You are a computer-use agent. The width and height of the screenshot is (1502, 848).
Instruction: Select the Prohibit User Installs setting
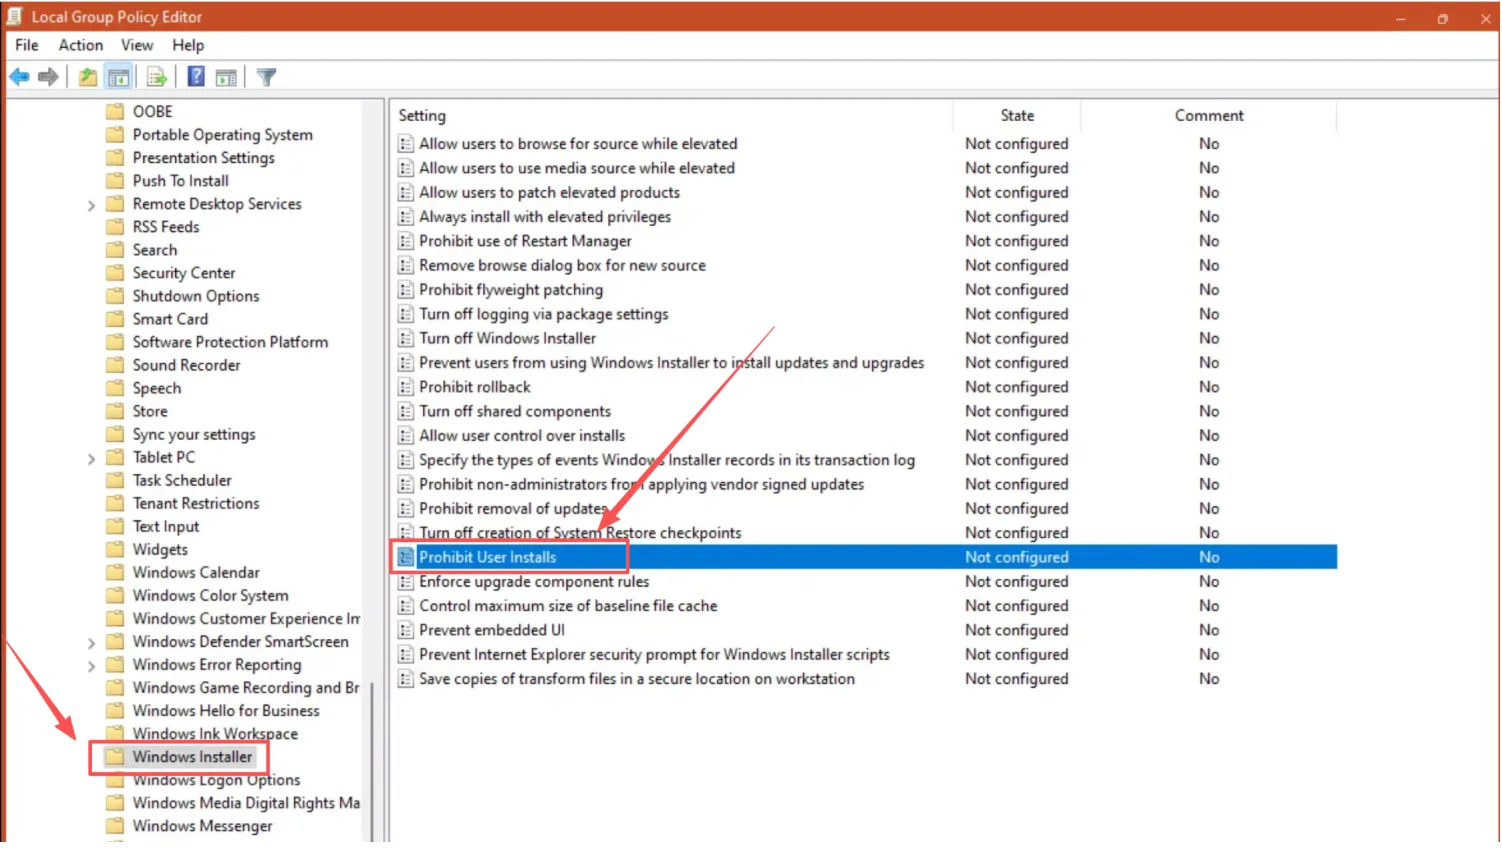(487, 557)
